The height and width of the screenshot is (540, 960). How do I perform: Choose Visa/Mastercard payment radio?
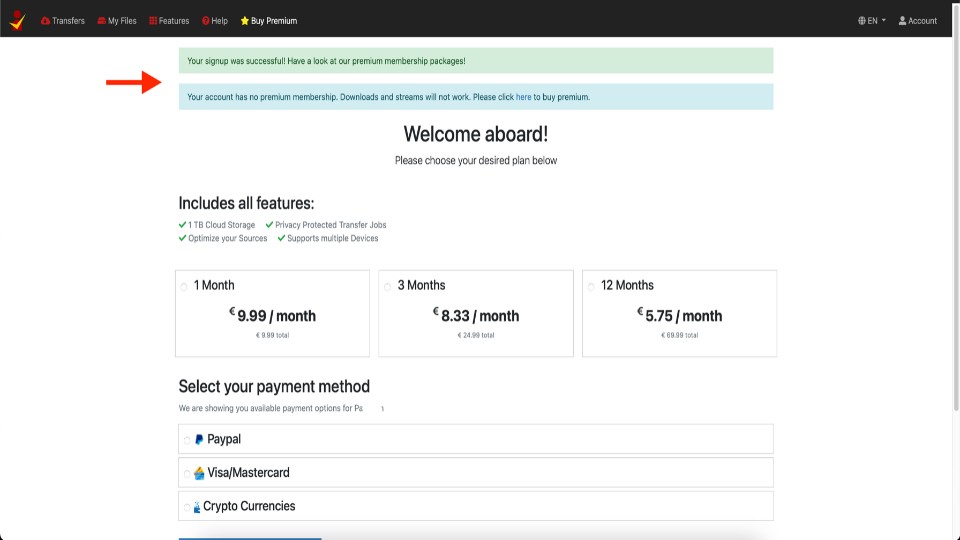coord(187,474)
